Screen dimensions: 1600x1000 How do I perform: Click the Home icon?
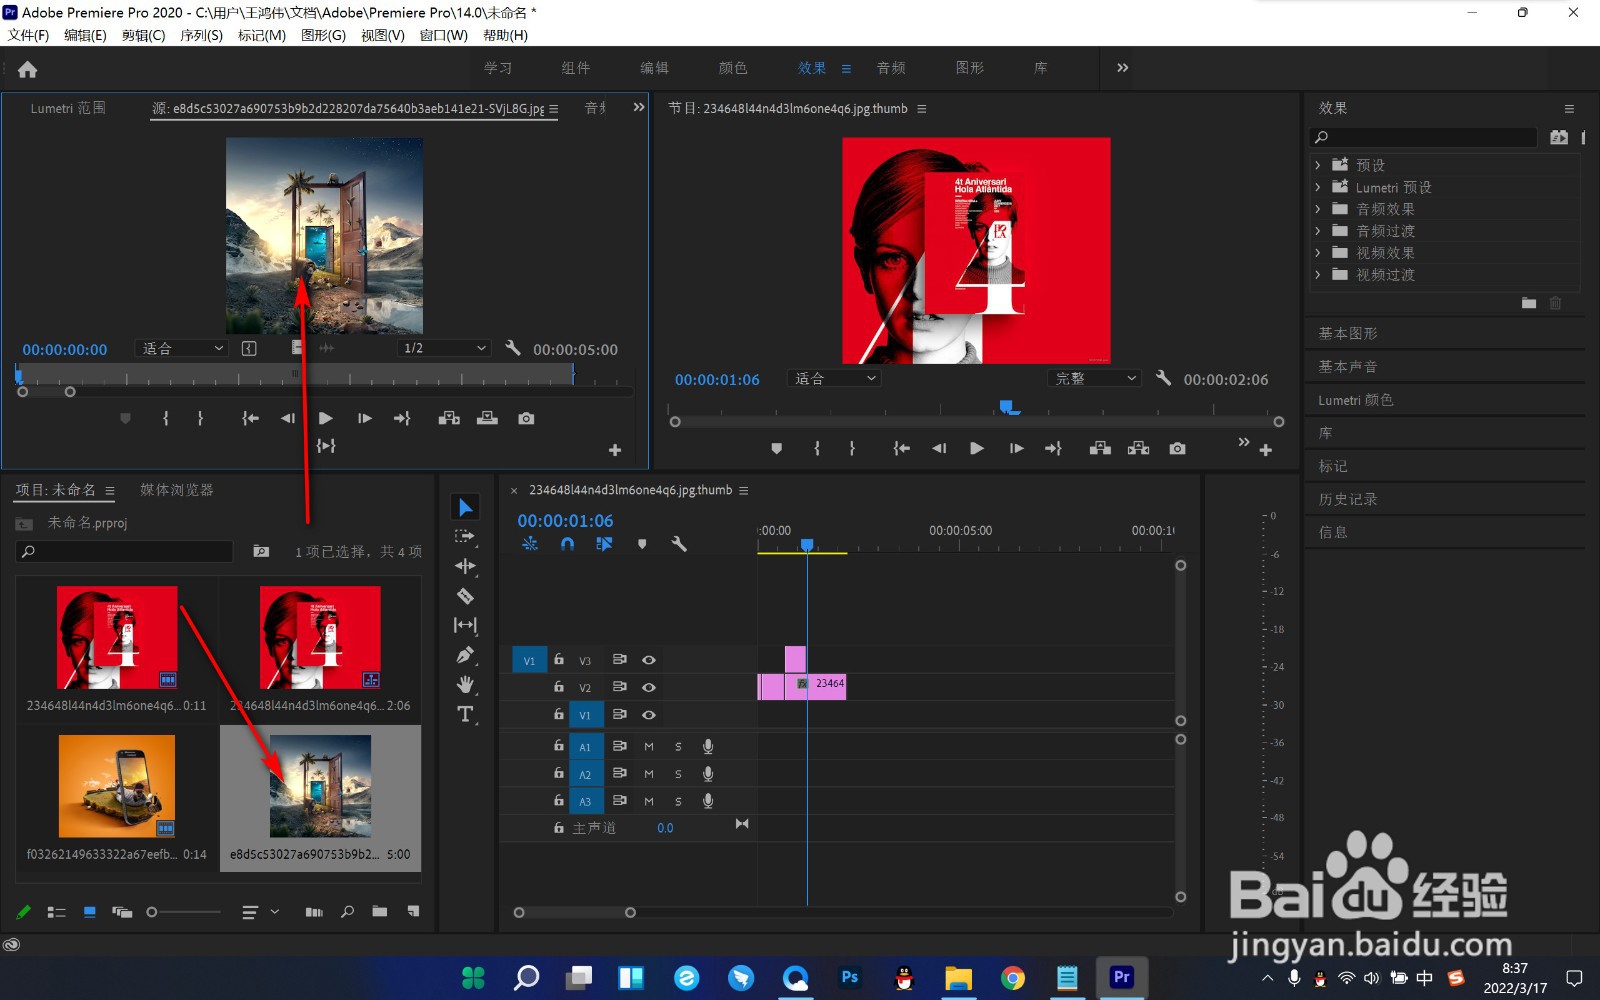tap(27, 69)
